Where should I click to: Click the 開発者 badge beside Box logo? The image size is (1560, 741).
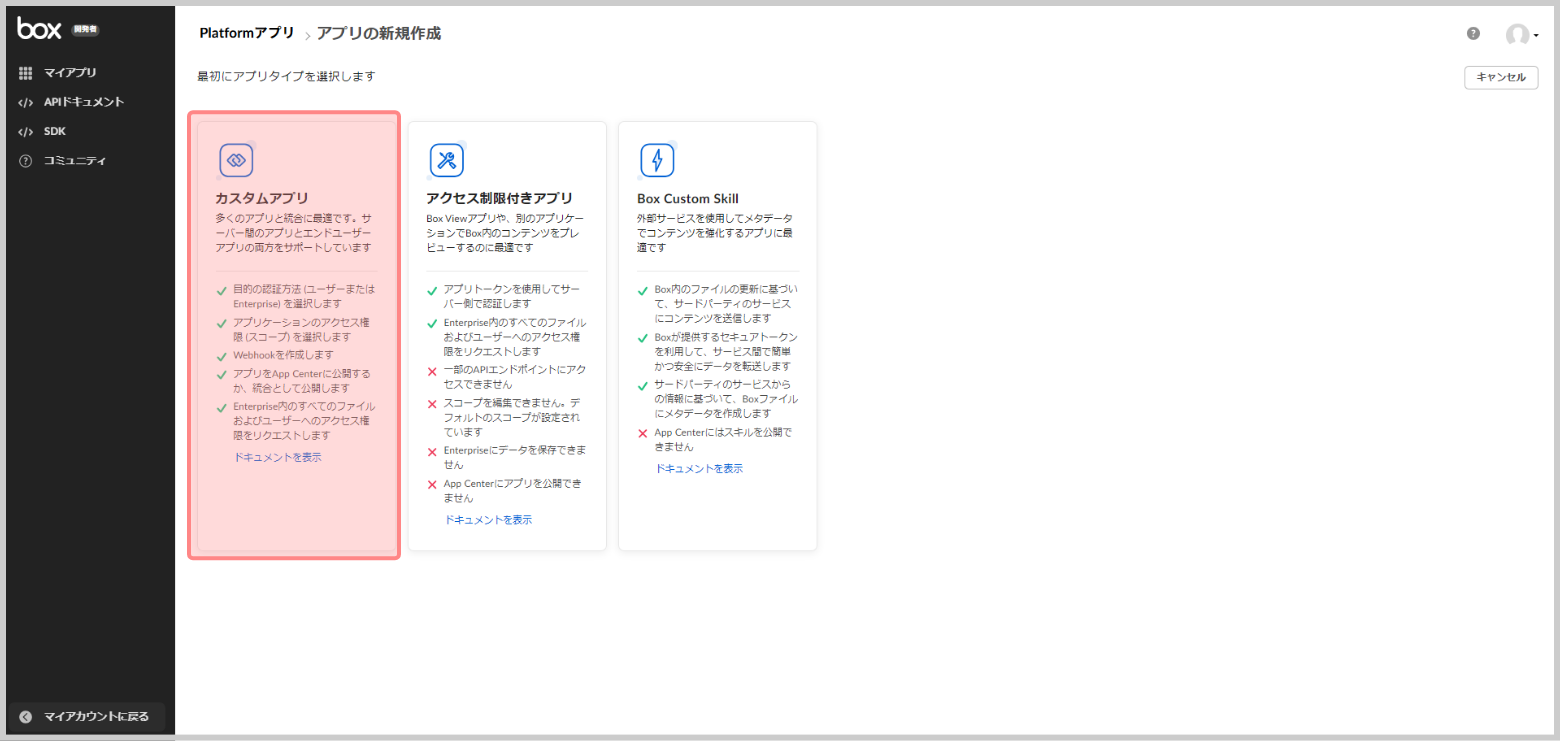pos(85,30)
